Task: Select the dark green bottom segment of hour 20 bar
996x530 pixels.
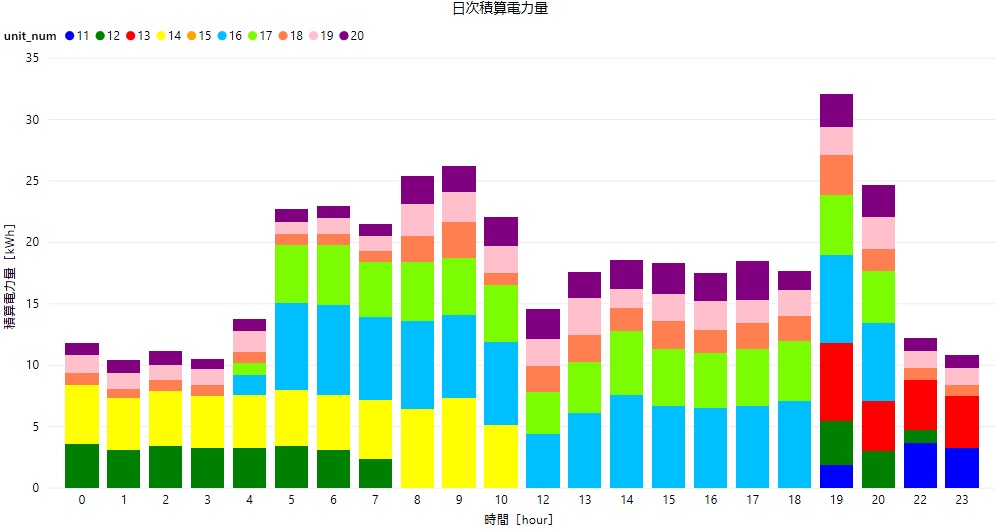Action: point(878,470)
